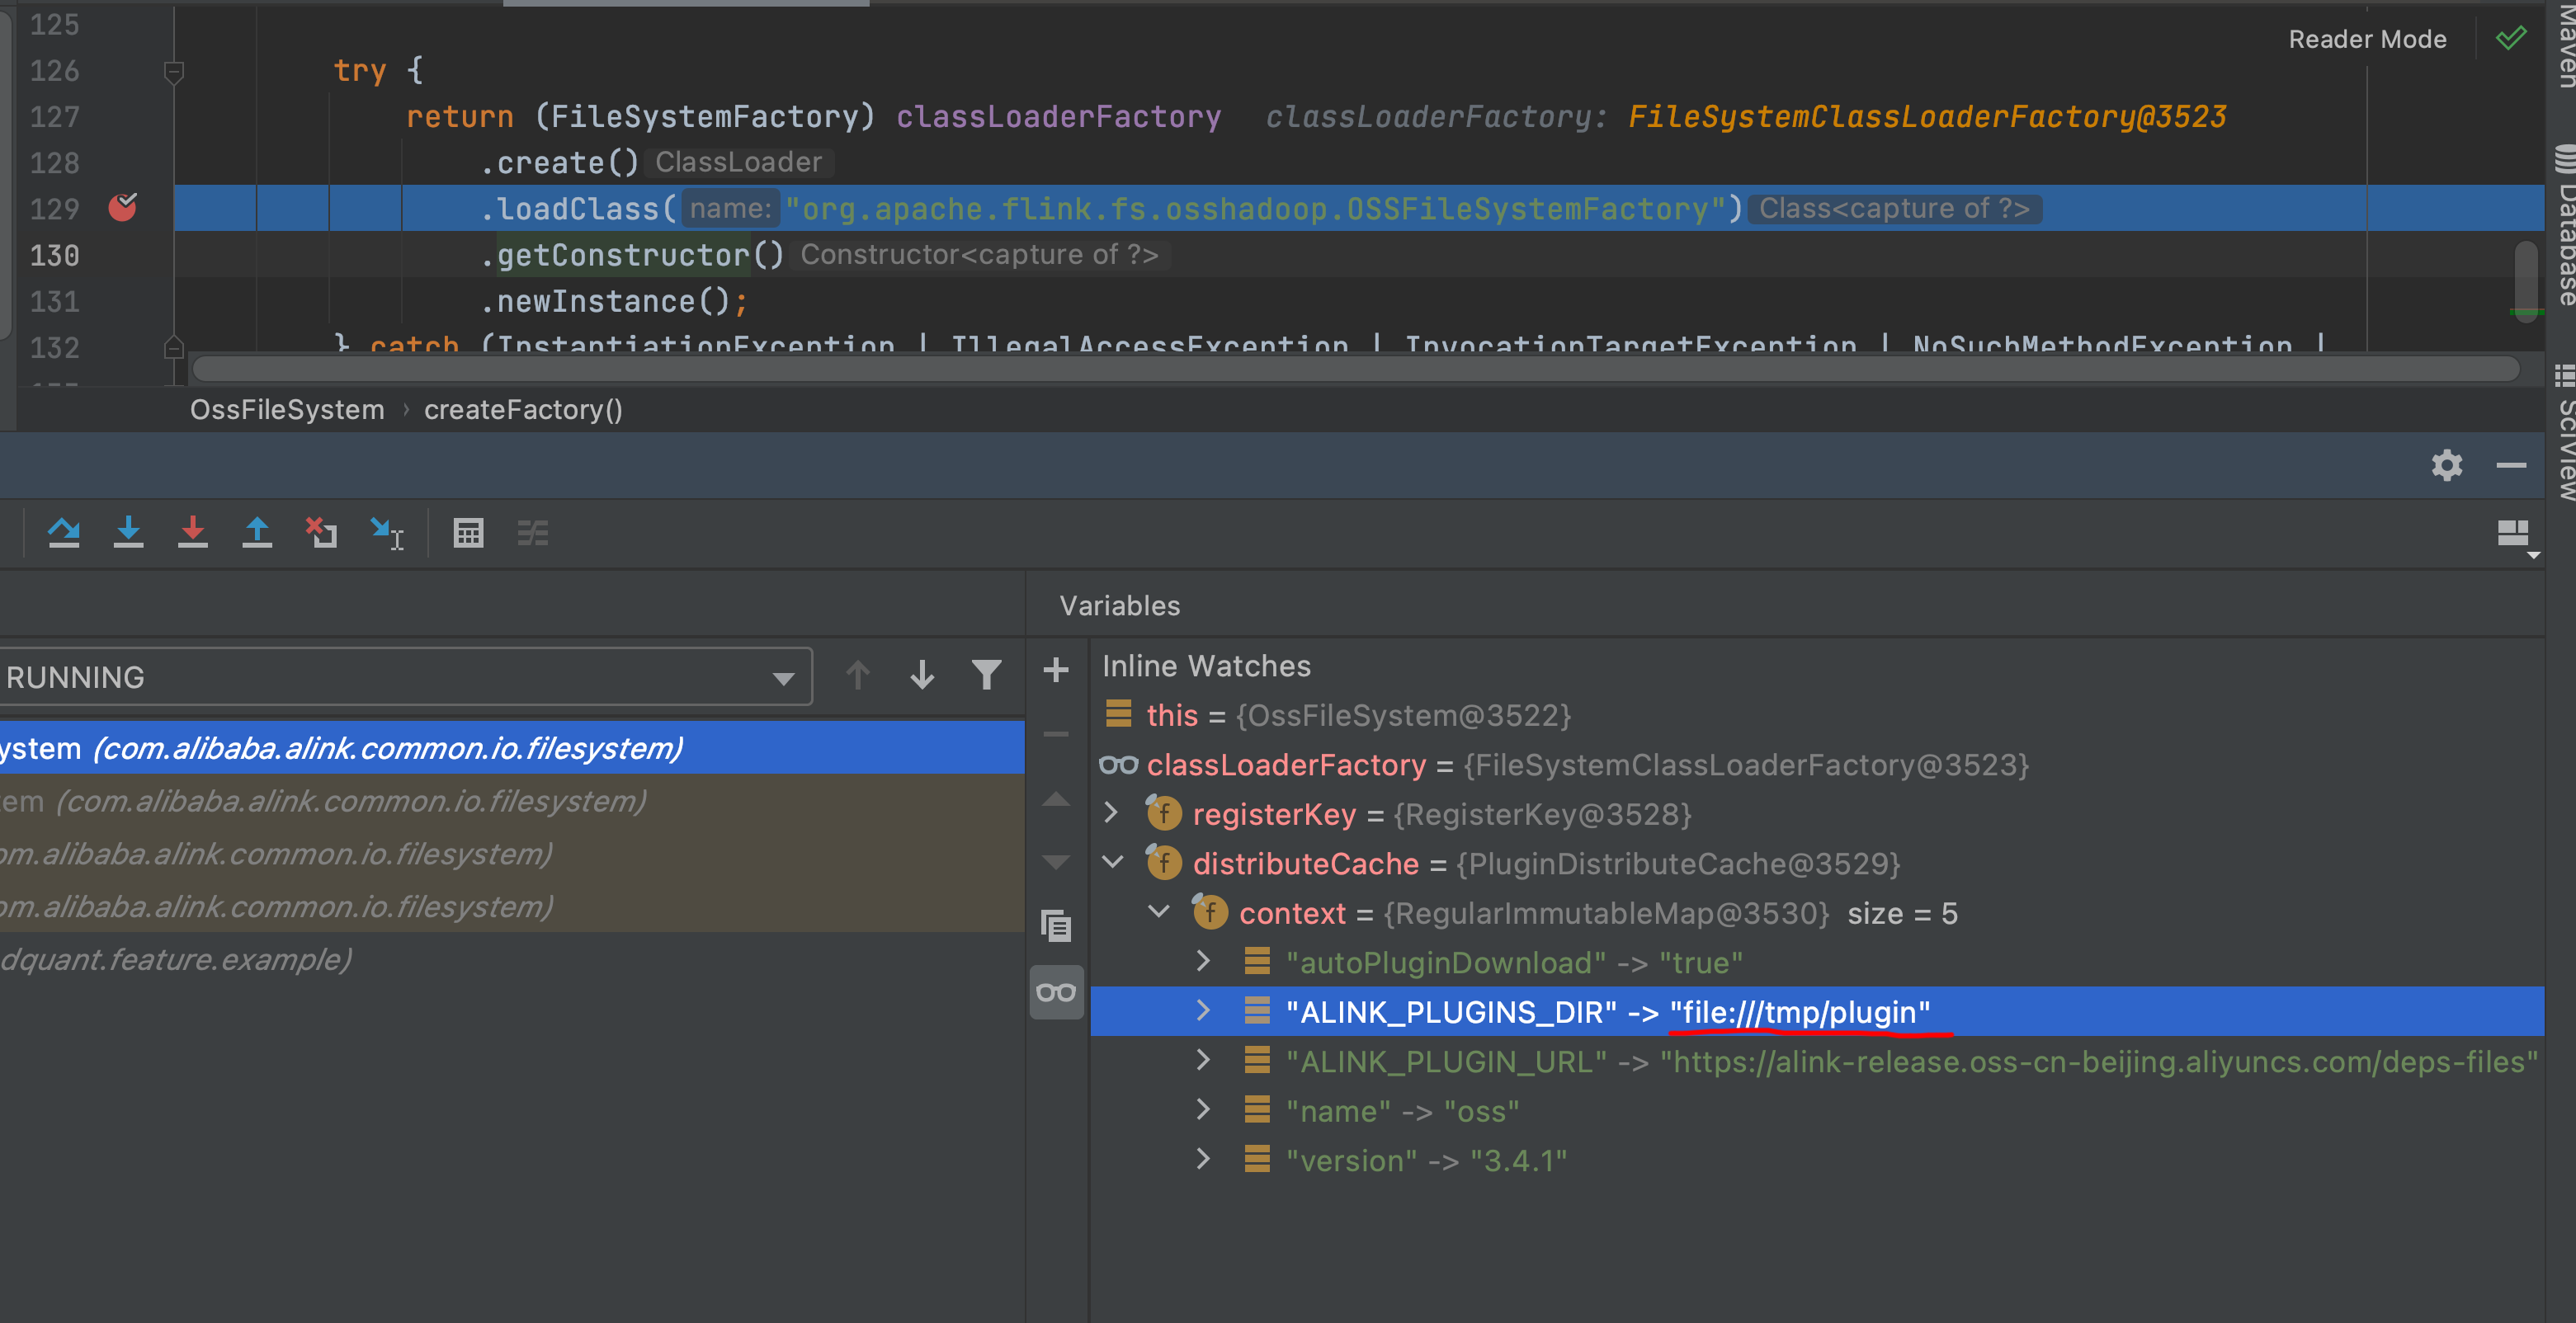Click the Restore Layout icon
The width and height of the screenshot is (2576, 1323).
pyautogui.click(x=2515, y=536)
